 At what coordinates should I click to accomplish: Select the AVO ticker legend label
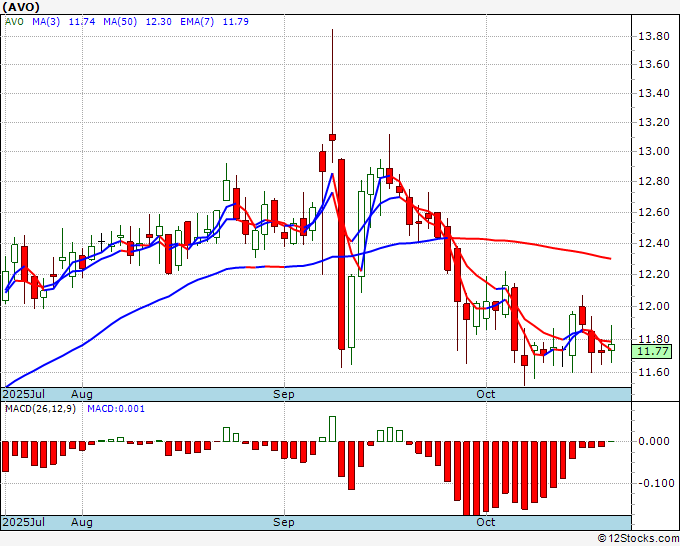click(x=14, y=21)
